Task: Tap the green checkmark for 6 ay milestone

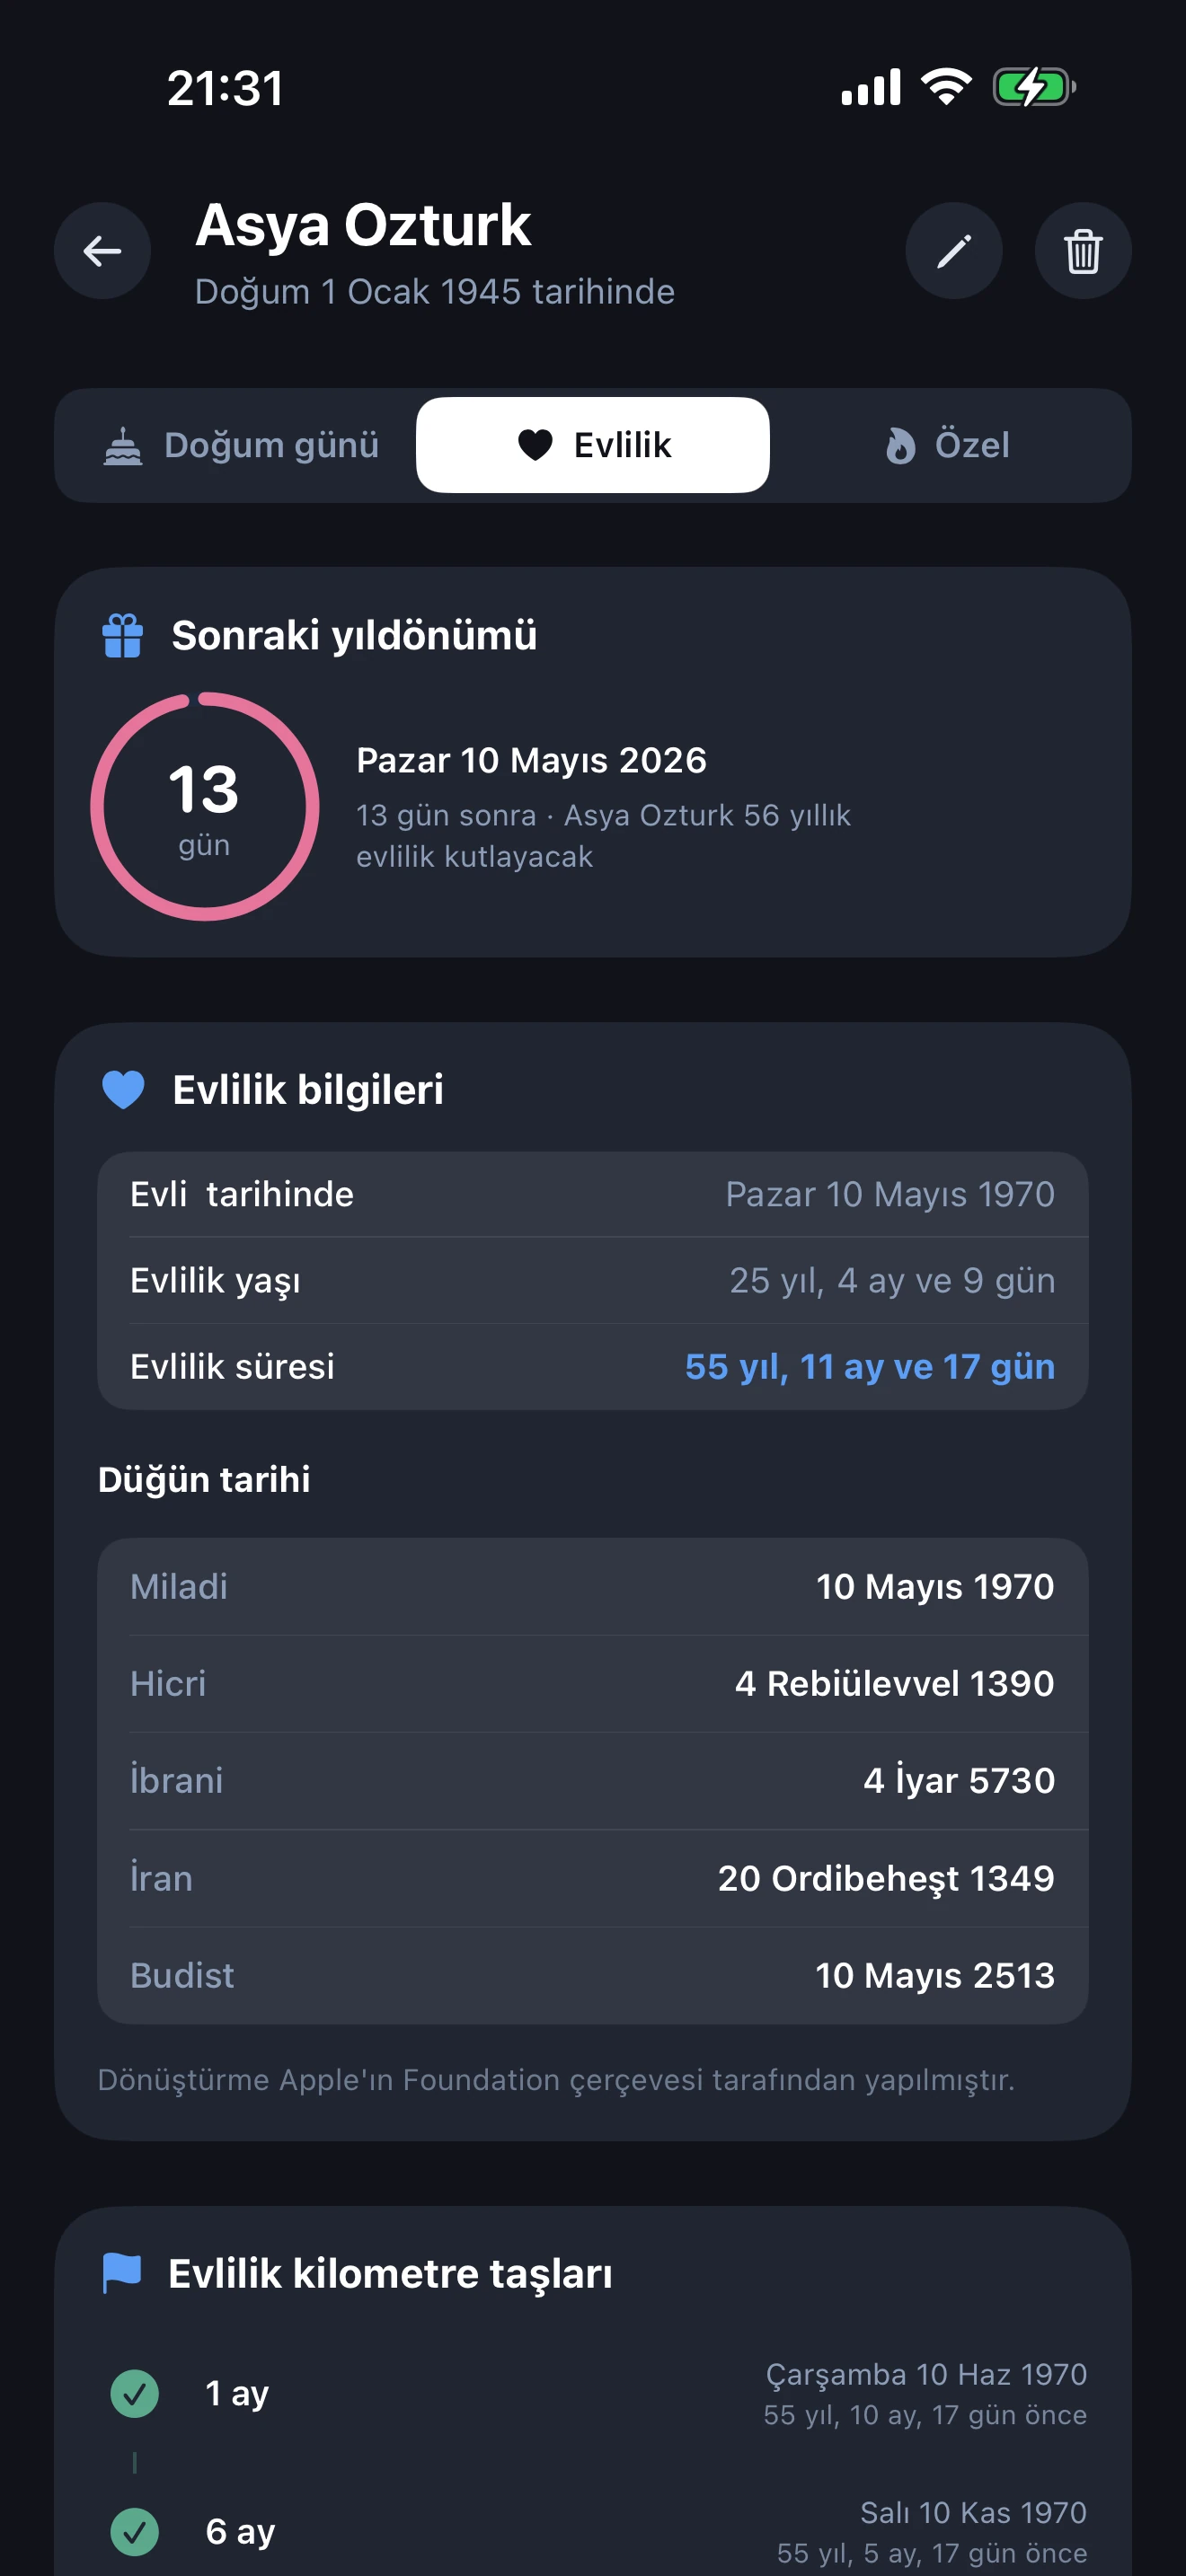Action: (x=134, y=2532)
